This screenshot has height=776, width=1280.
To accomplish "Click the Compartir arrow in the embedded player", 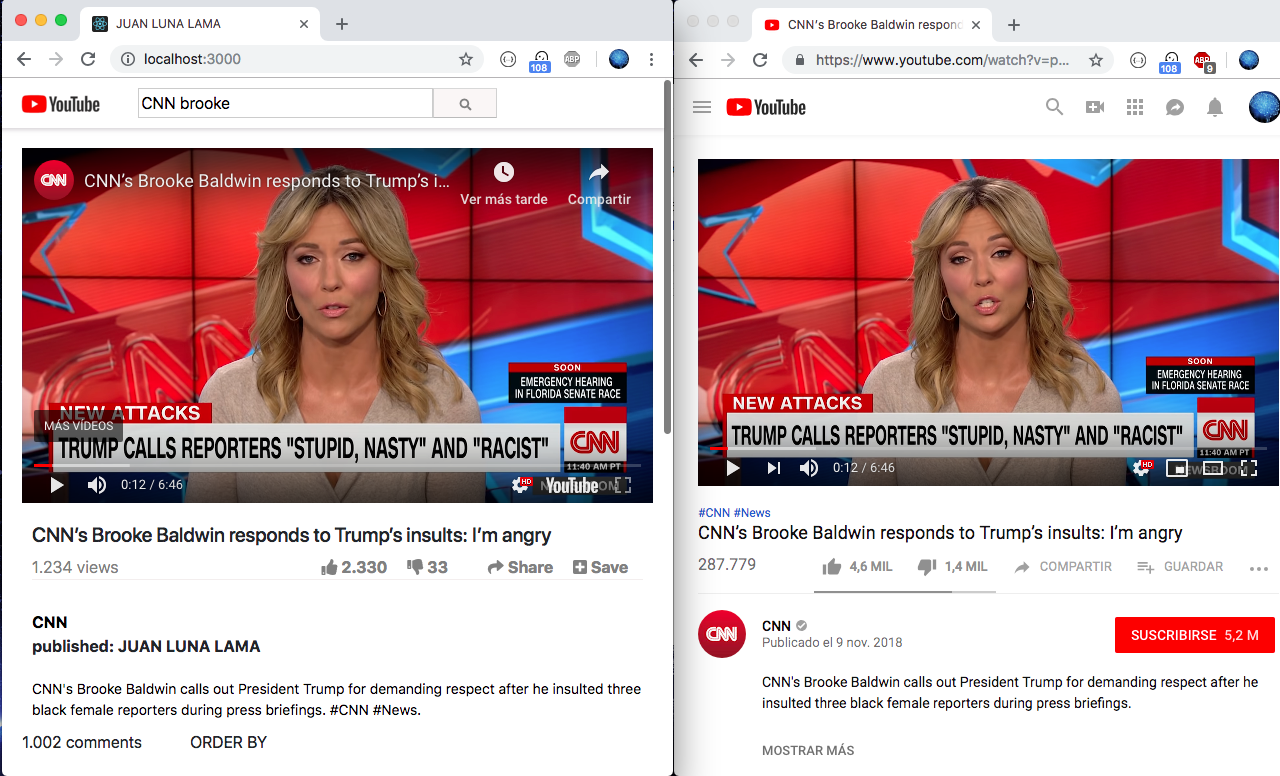I will click(x=599, y=172).
